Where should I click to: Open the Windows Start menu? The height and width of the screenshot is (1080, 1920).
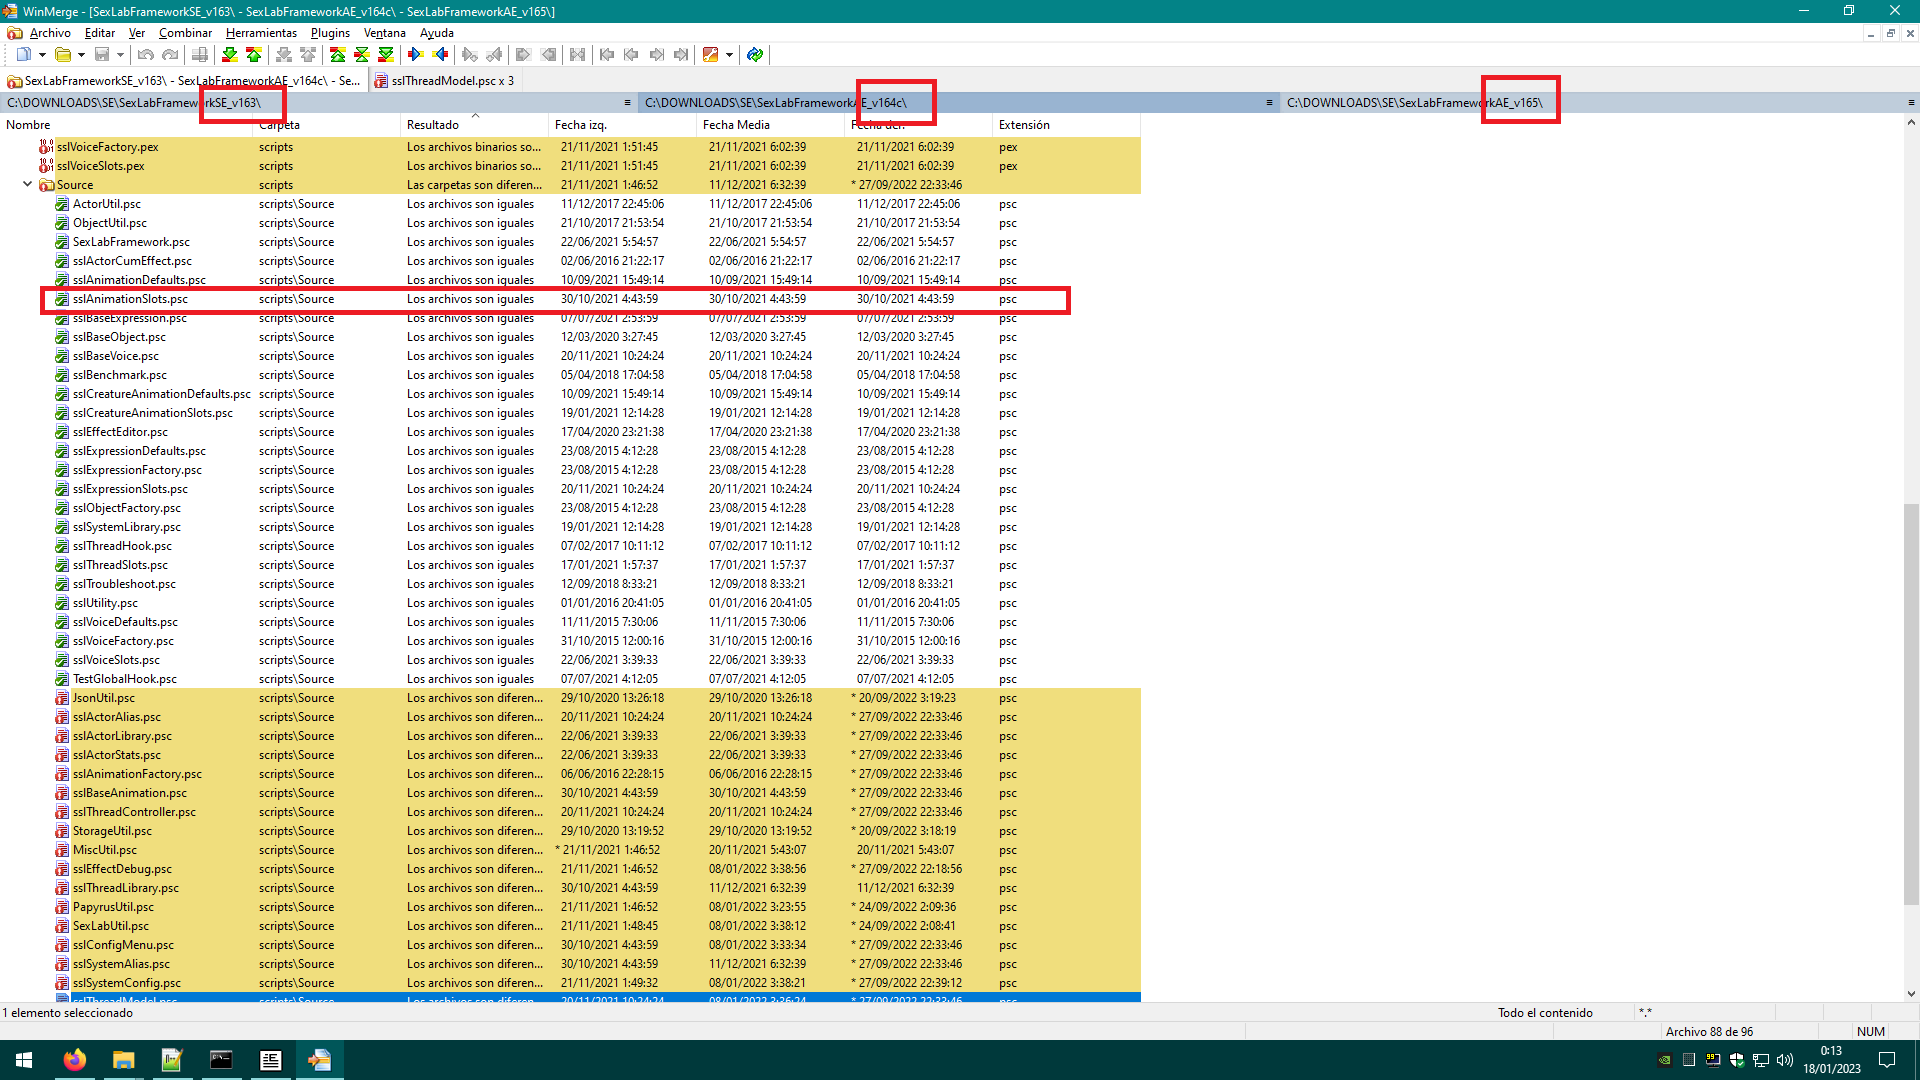tap(24, 1060)
